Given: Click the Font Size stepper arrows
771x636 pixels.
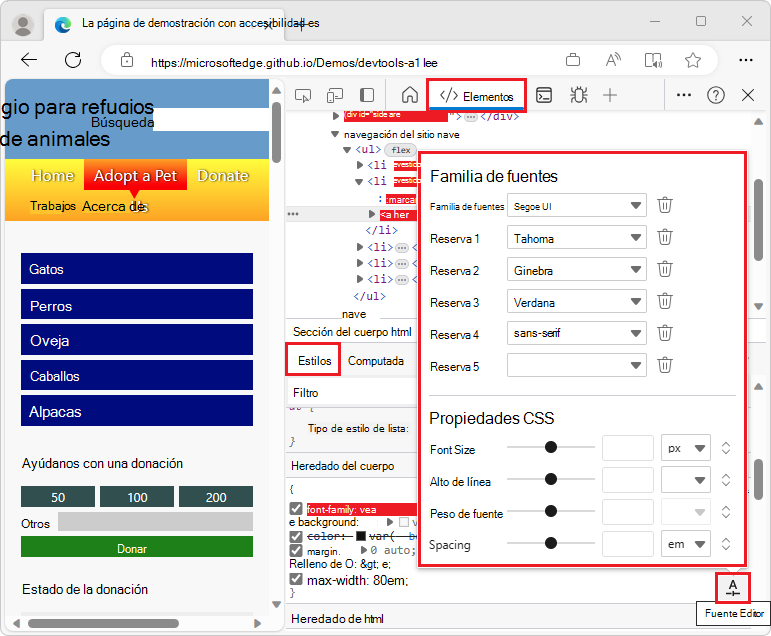Looking at the screenshot, I should [725, 448].
